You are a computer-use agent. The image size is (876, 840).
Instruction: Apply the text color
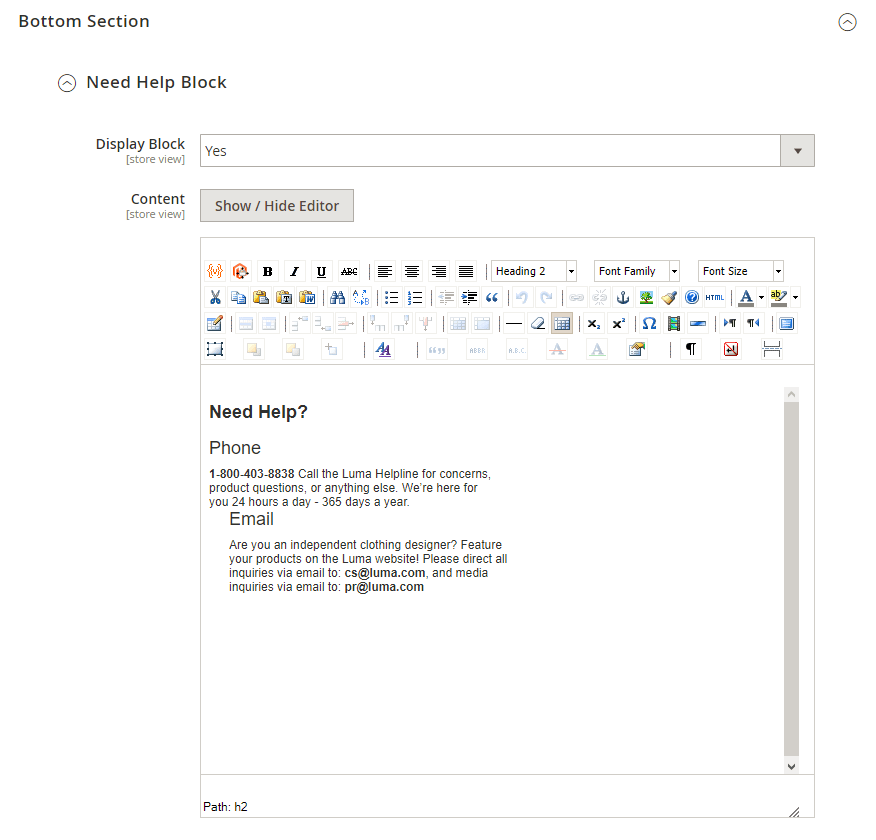tap(746, 297)
